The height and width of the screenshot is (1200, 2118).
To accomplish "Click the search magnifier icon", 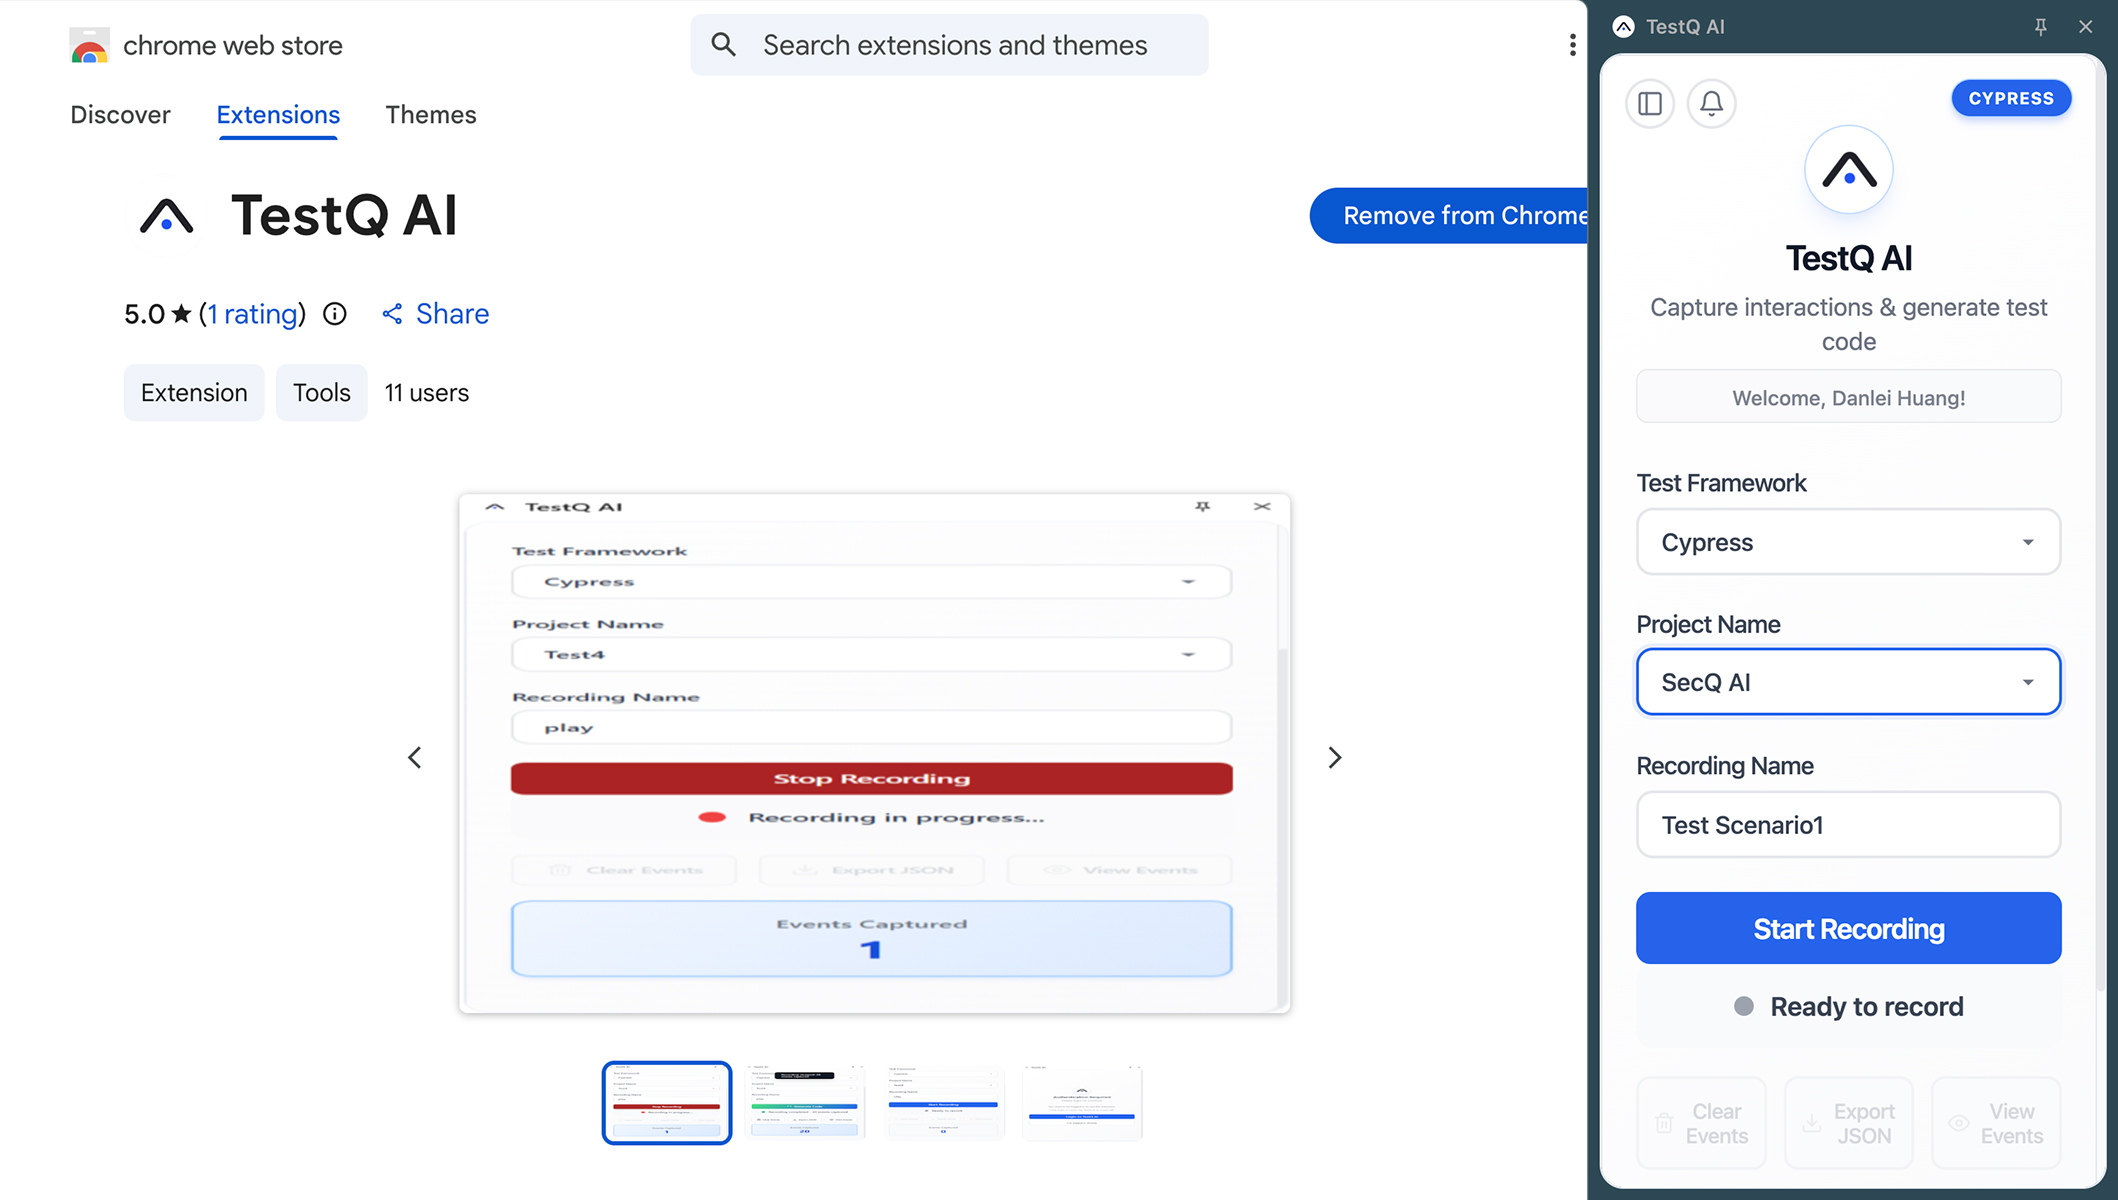I will click(x=723, y=45).
